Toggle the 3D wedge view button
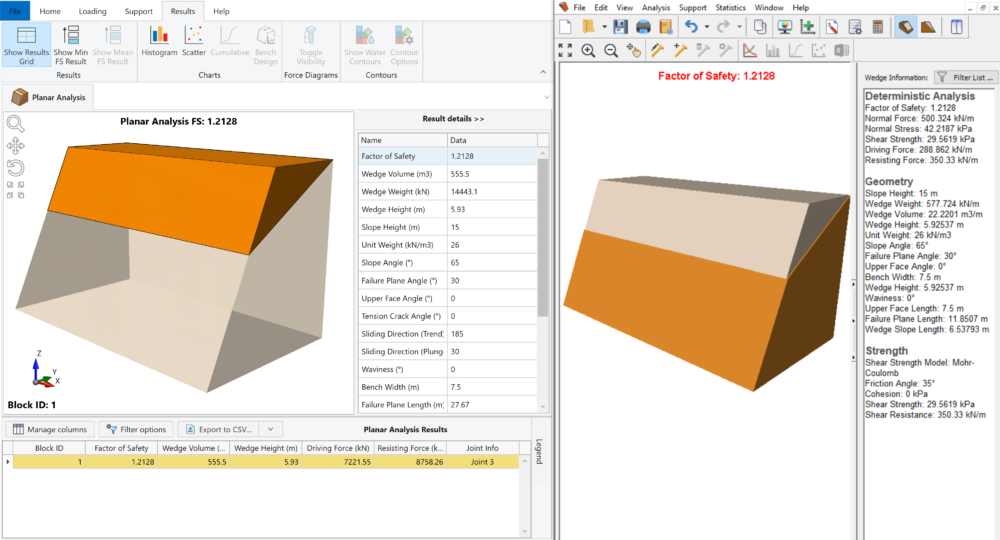This screenshot has width=1000, height=540. (x=905, y=27)
